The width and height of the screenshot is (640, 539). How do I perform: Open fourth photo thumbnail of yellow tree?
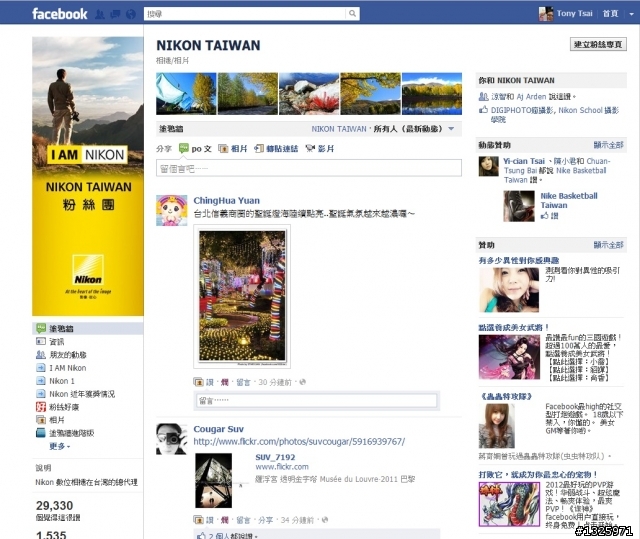(x=370, y=93)
